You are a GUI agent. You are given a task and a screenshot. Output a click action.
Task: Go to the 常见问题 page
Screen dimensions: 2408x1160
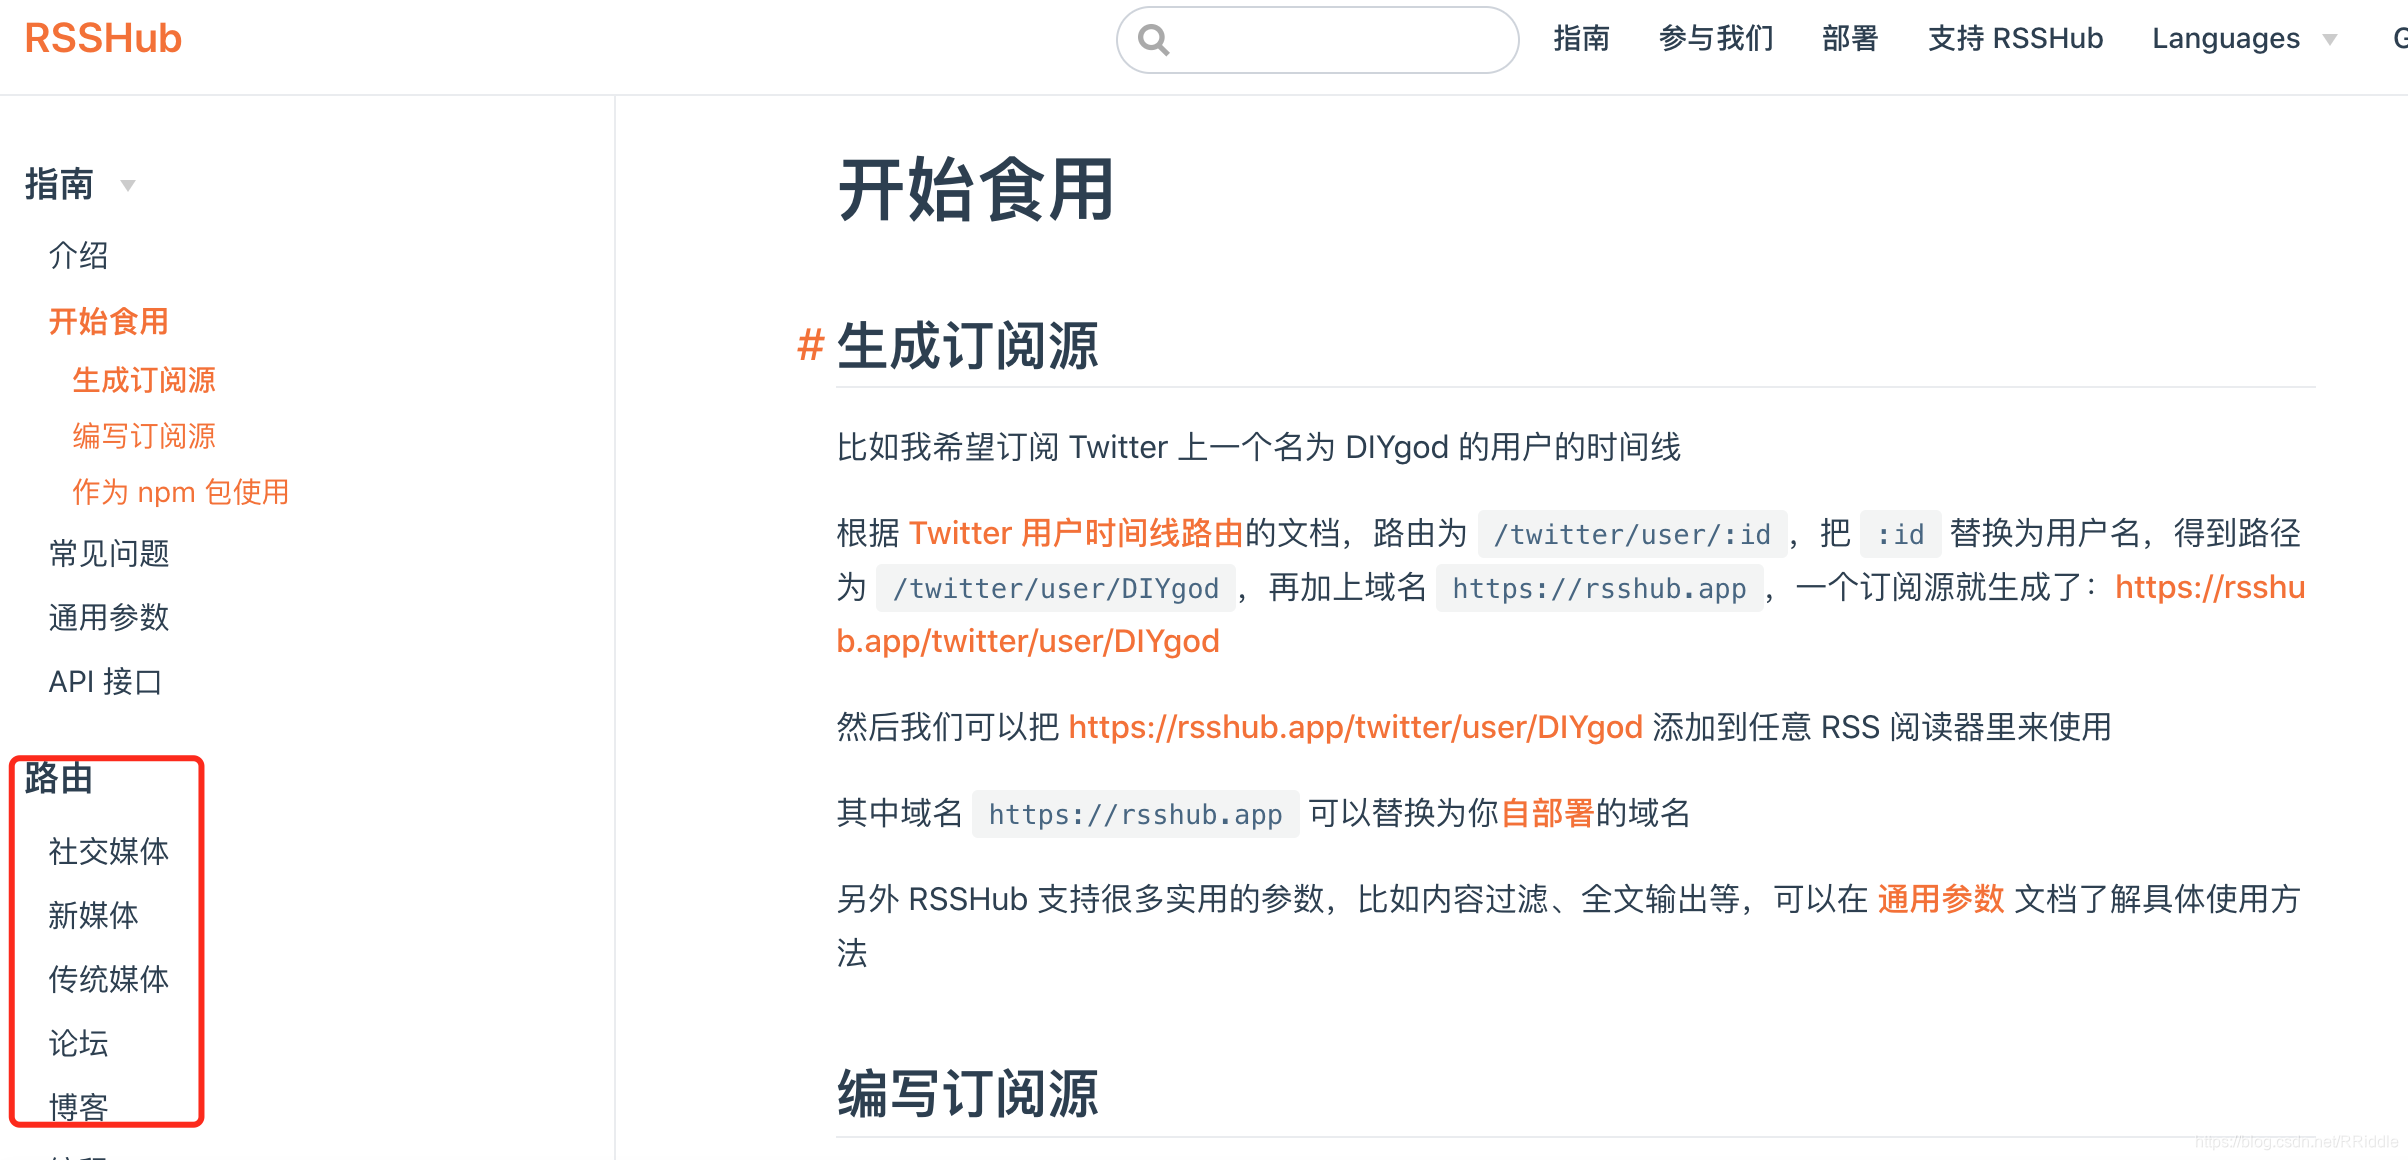tap(109, 553)
